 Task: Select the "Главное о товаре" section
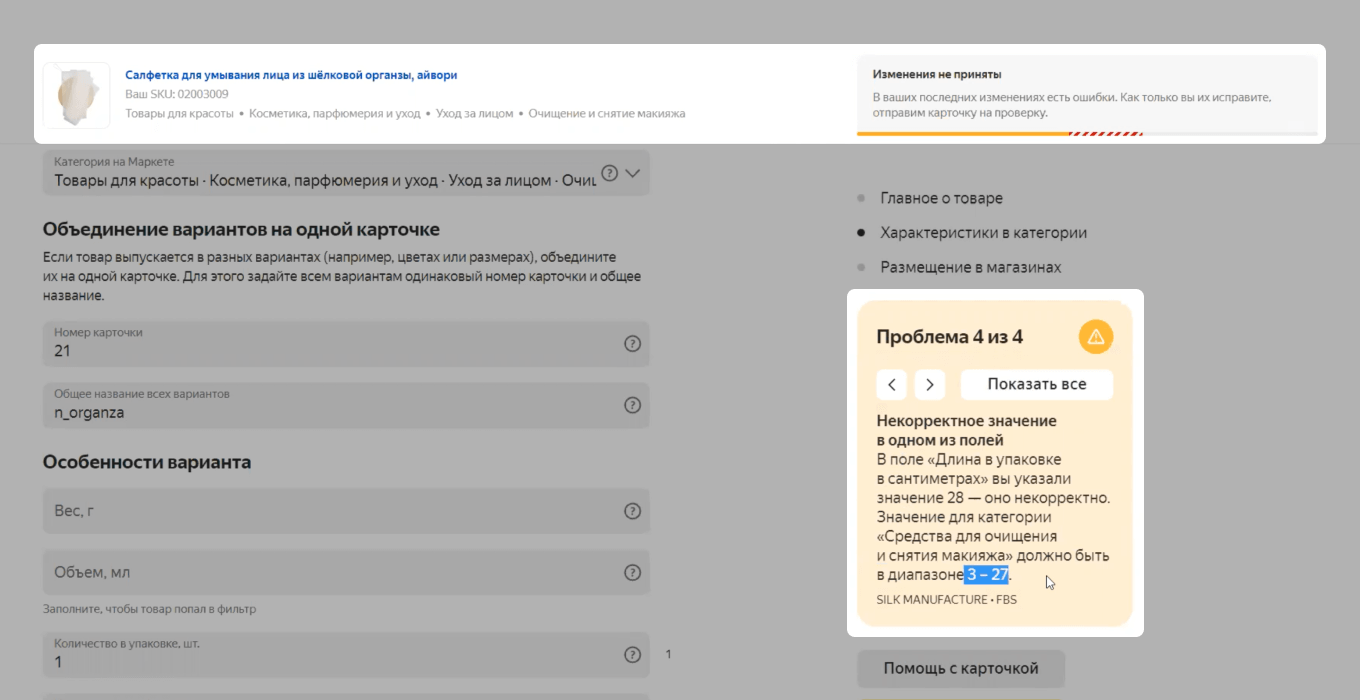pyautogui.click(x=941, y=198)
